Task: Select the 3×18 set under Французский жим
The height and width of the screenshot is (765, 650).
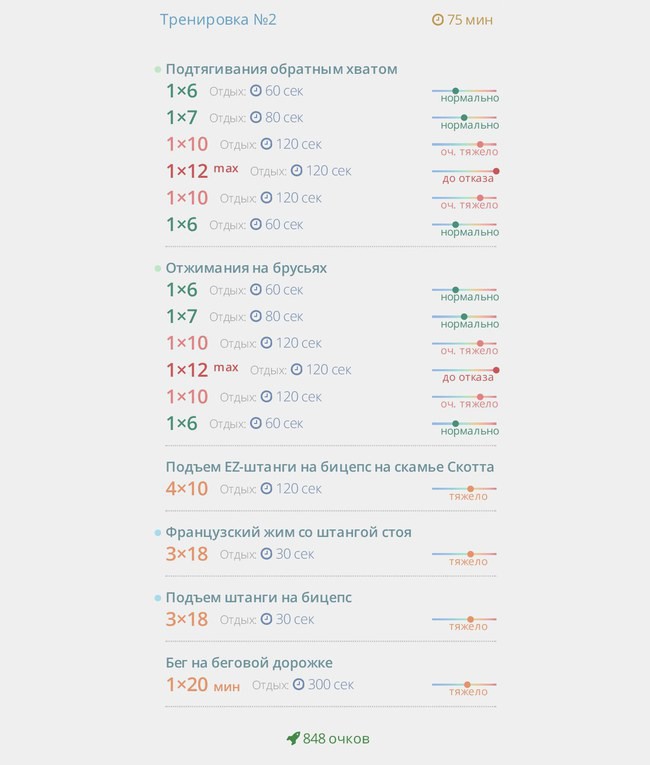Action: [187, 554]
